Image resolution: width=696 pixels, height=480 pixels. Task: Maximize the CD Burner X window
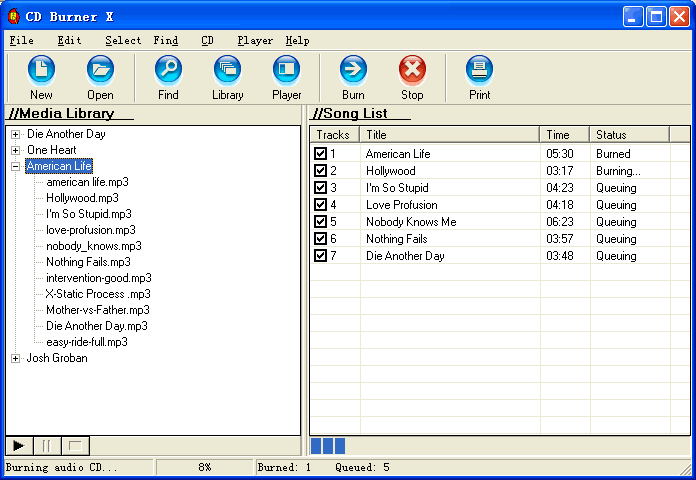pos(656,17)
